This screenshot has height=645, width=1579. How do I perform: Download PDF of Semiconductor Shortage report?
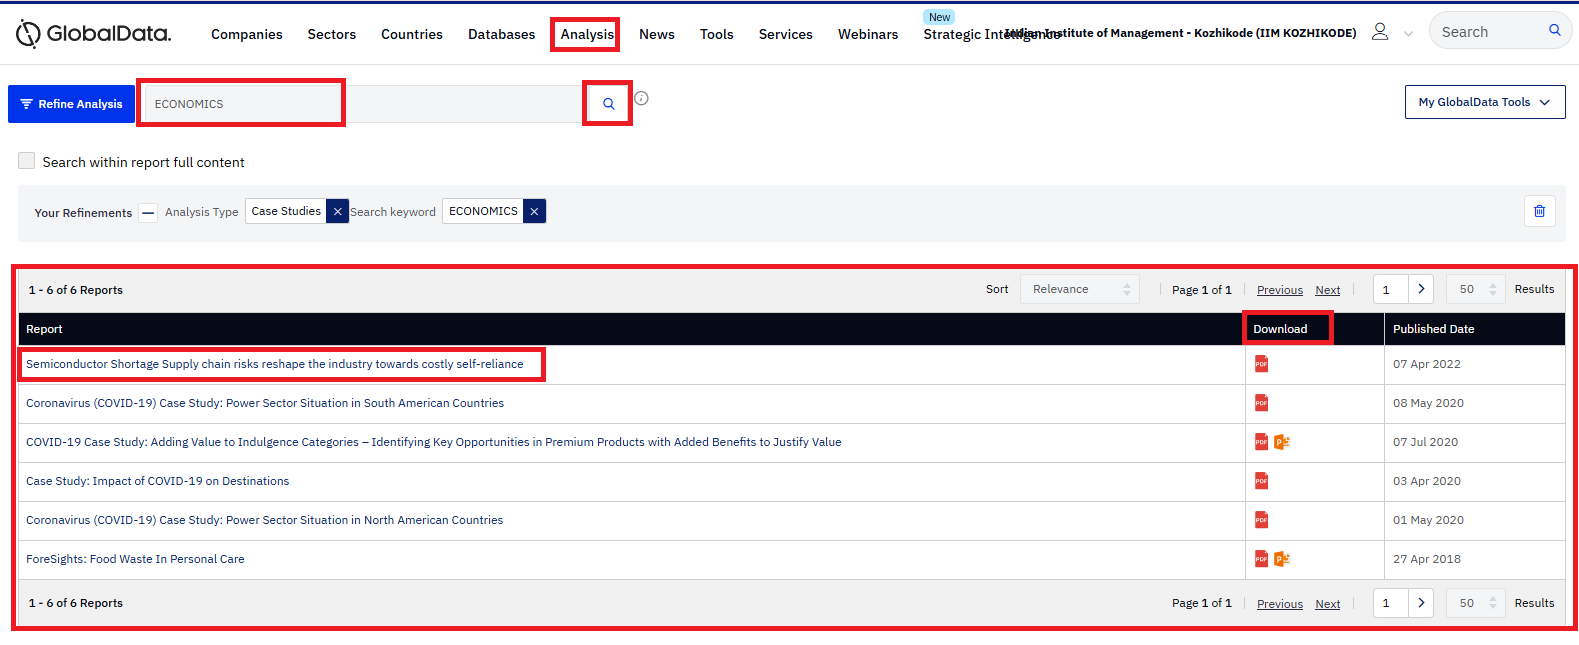click(x=1261, y=364)
